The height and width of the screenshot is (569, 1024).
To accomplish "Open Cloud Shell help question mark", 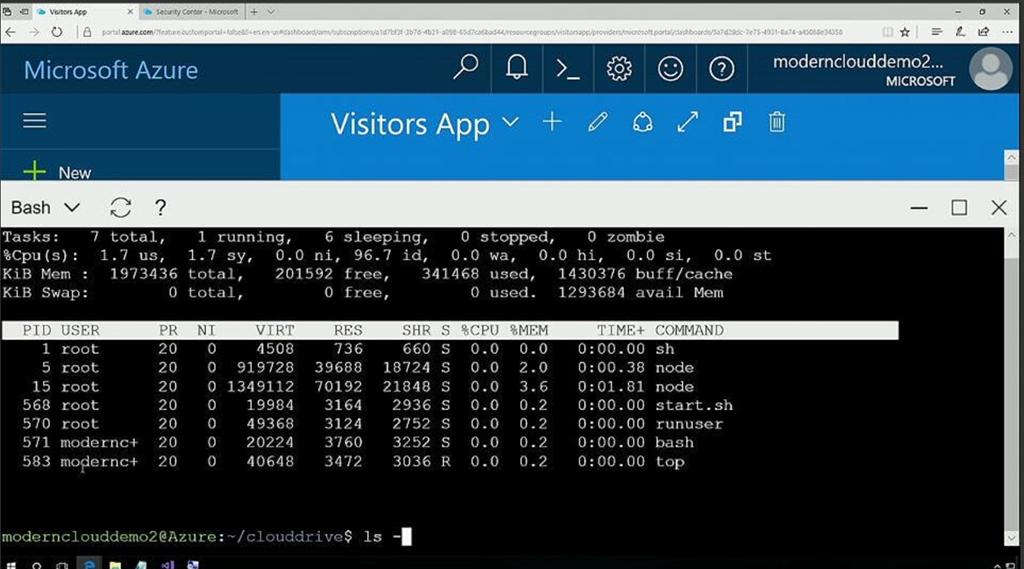I will pos(161,208).
